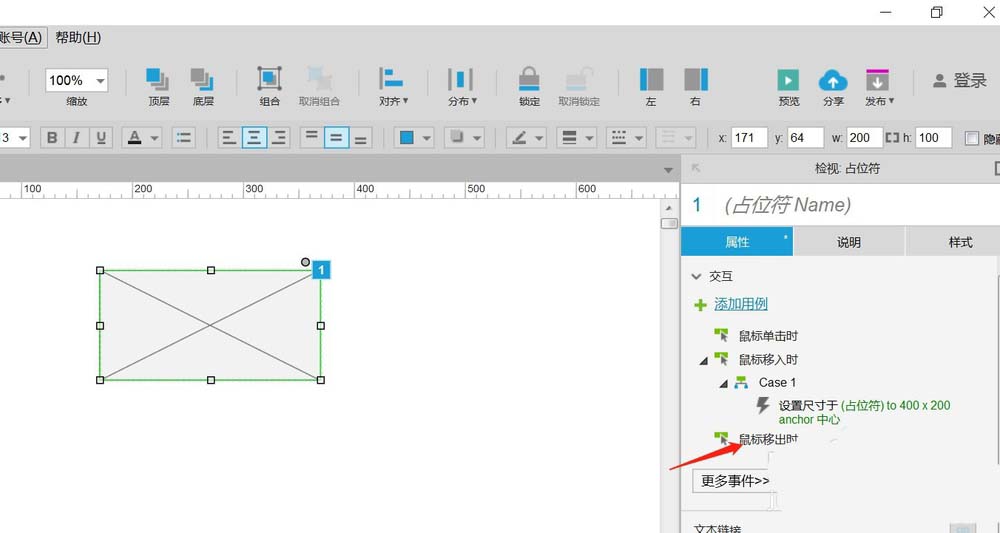Toggle the left panel (左) icon

pyautogui.click(x=651, y=80)
